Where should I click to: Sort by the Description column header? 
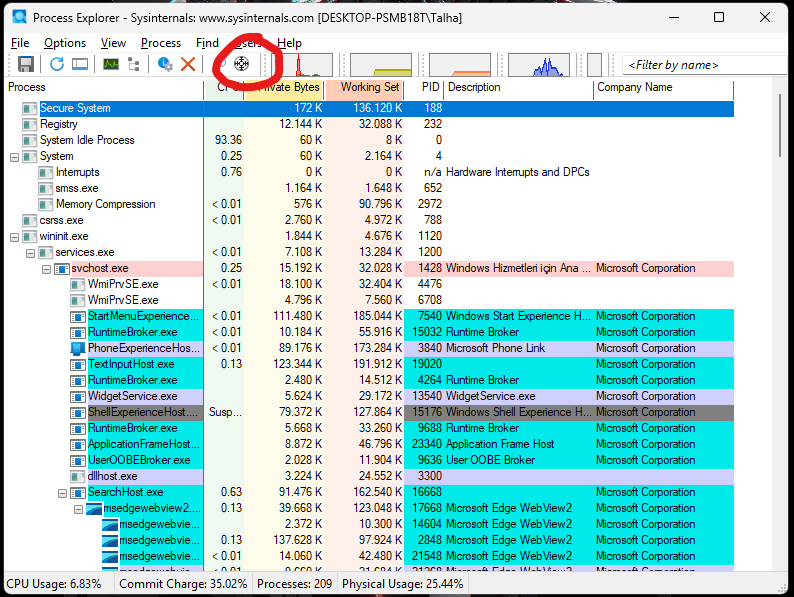tap(518, 87)
